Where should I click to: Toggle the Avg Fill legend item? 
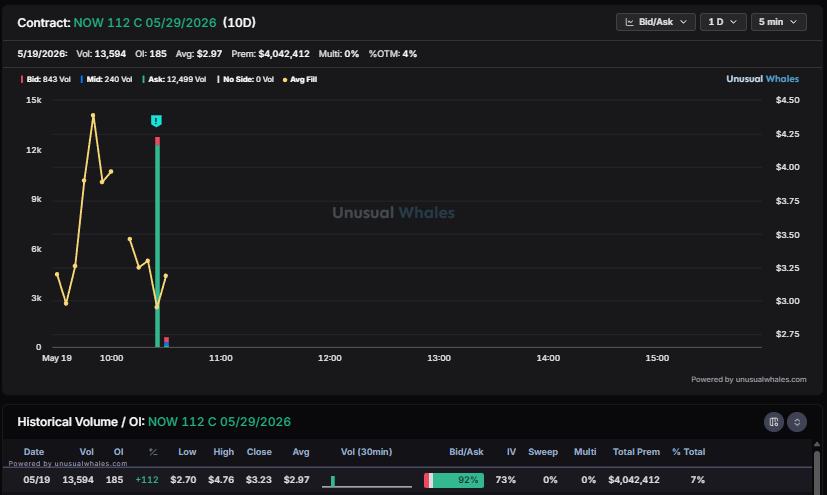(300, 80)
